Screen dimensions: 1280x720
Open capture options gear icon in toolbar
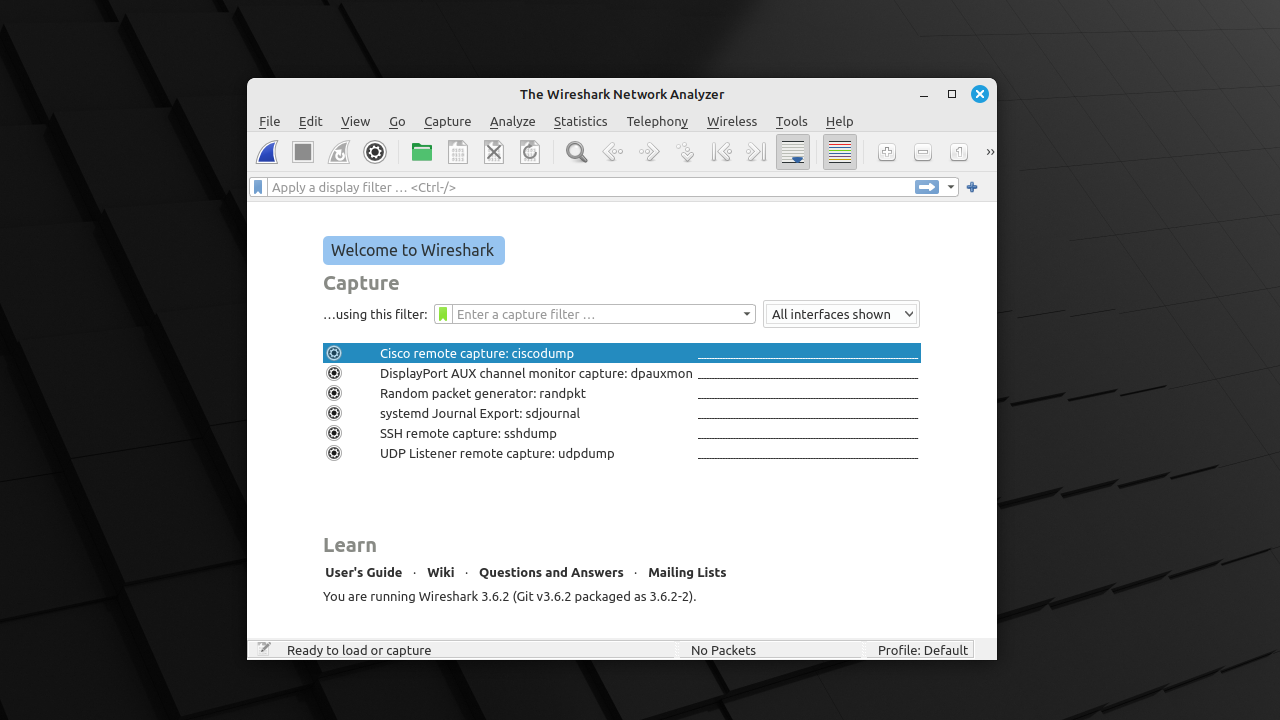375,152
